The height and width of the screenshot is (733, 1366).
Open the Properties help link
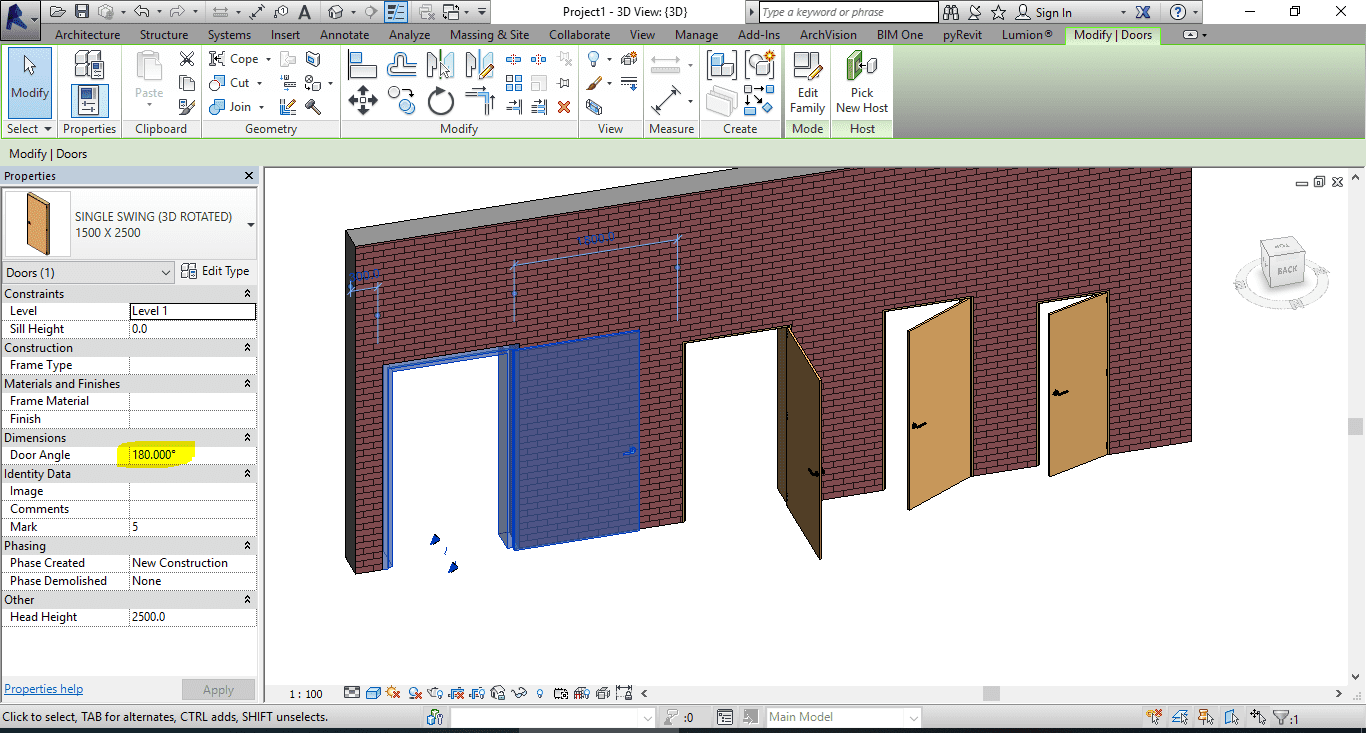point(43,689)
